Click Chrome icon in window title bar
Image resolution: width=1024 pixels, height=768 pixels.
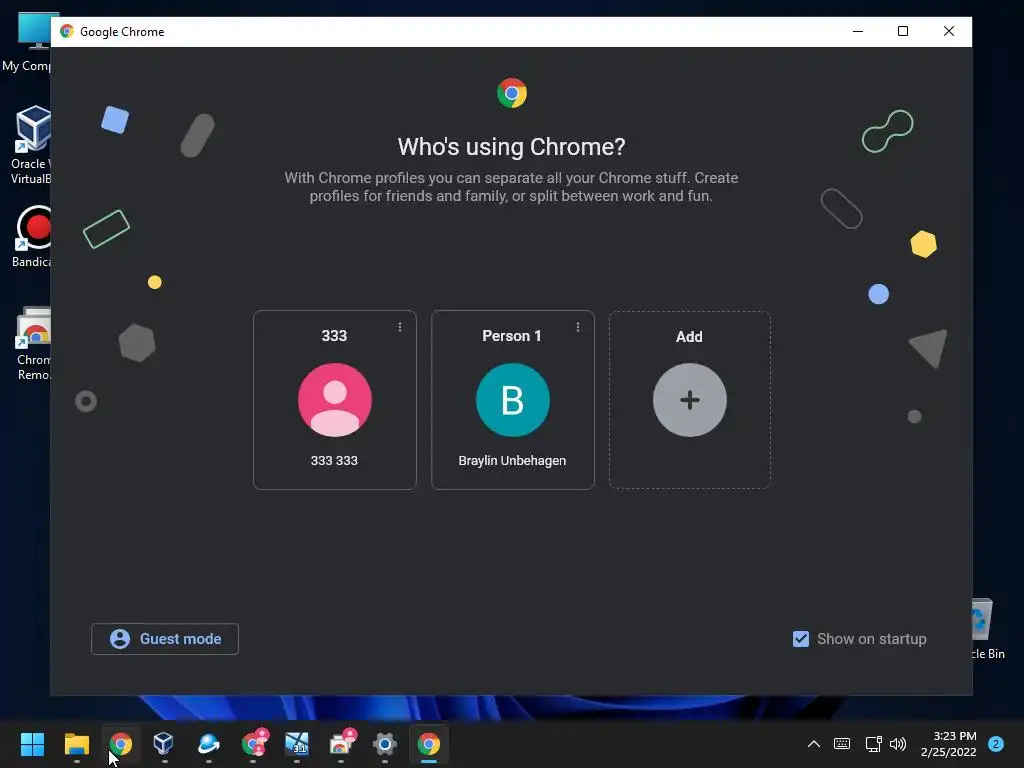click(67, 31)
